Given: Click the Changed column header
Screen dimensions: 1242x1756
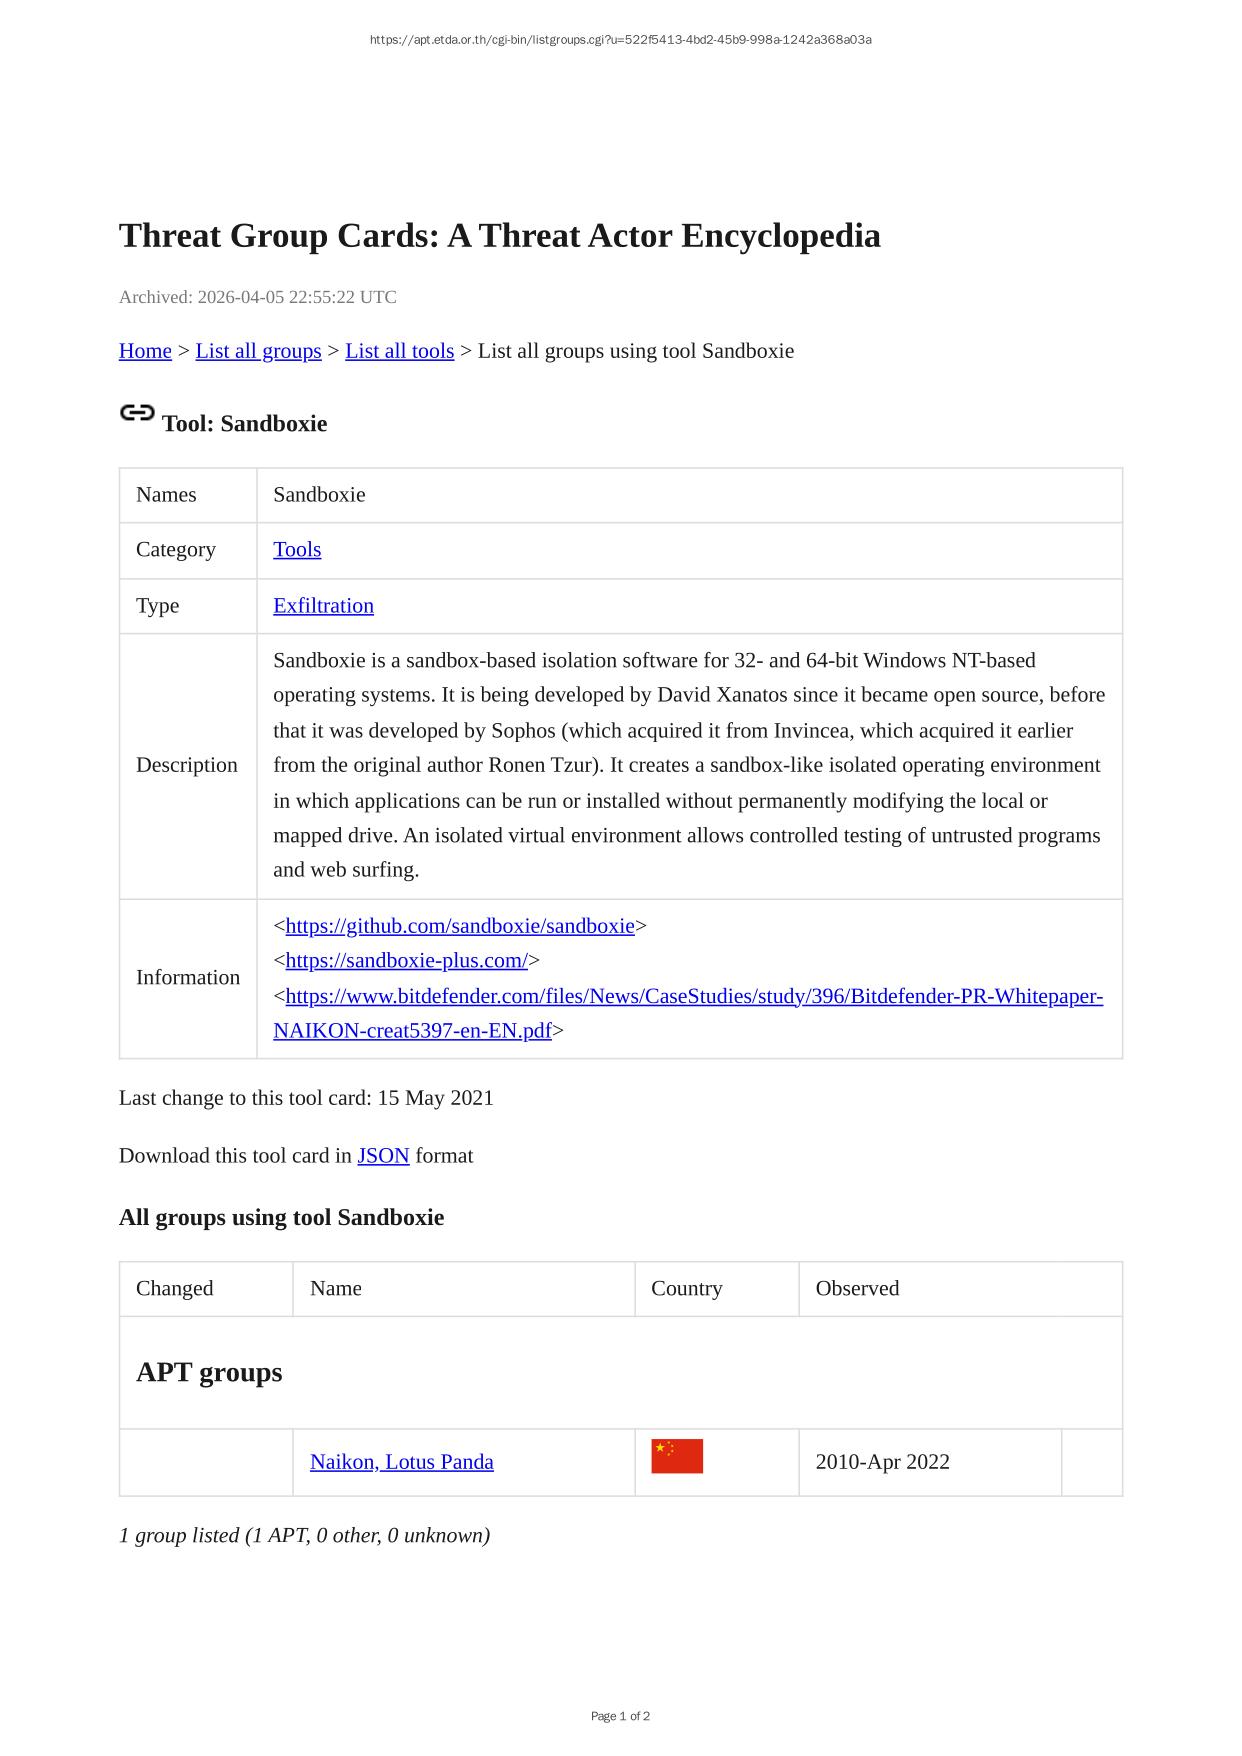Looking at the screenshot, I should point(175,1288).
